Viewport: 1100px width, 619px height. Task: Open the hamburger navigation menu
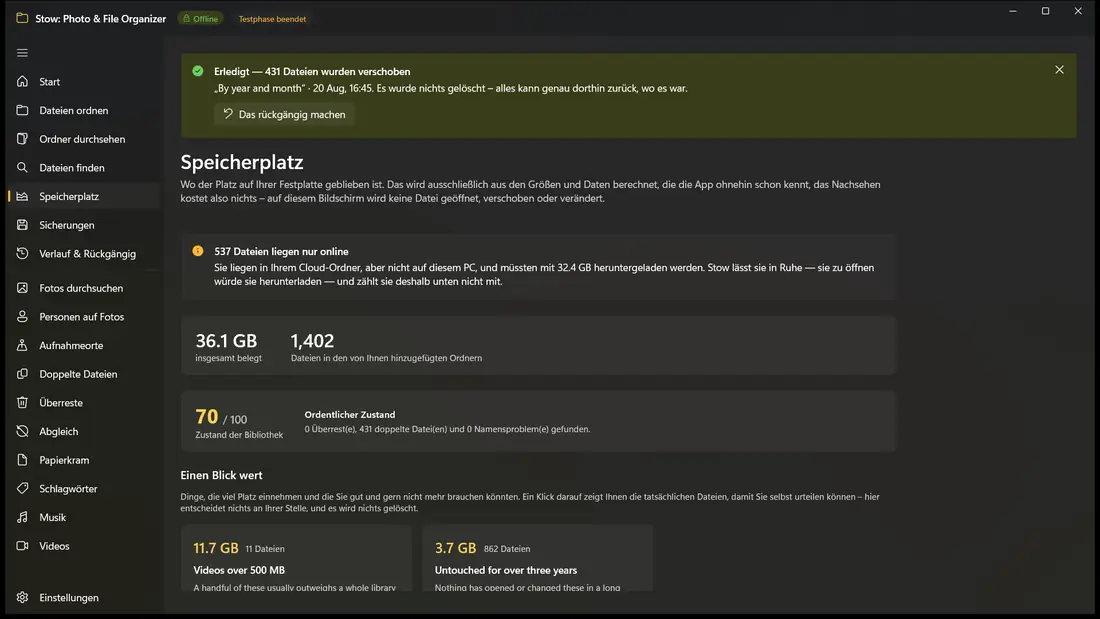point(22,53)
